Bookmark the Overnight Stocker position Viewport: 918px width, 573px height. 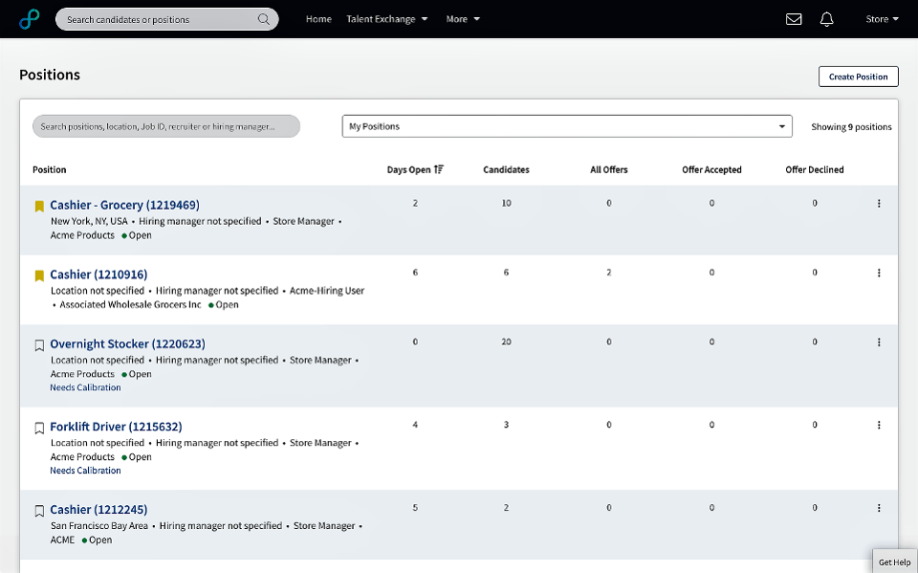pos(39,345)
